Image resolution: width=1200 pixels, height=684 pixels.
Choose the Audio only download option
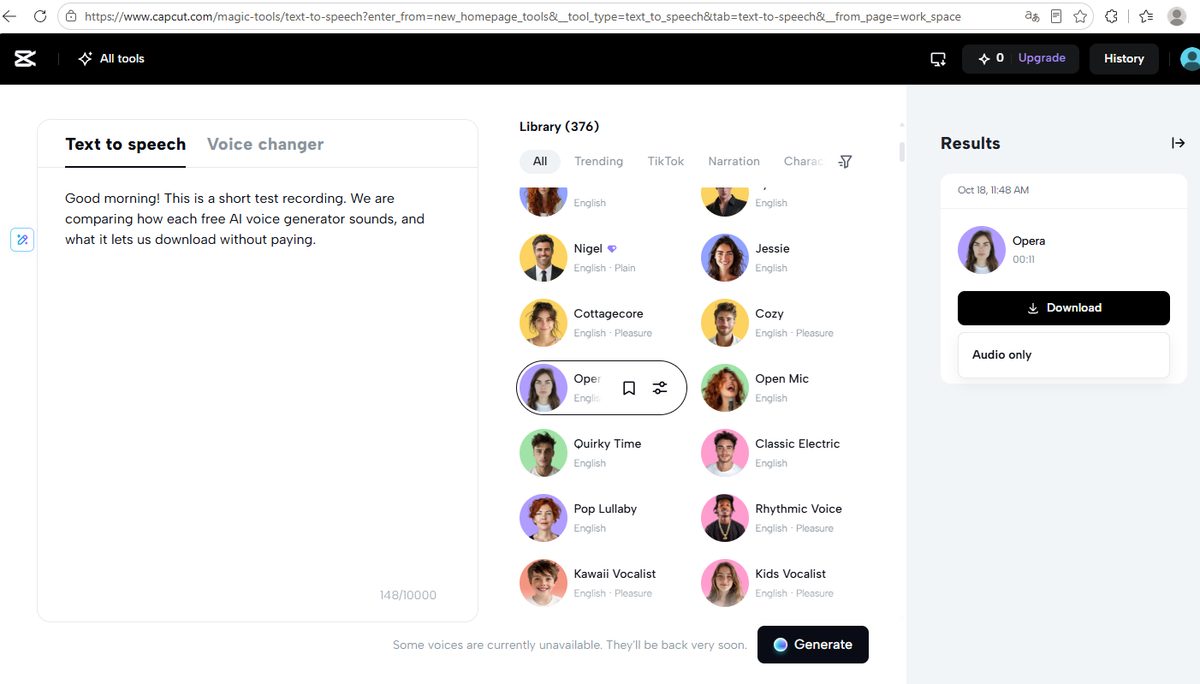coord(1063,355)
